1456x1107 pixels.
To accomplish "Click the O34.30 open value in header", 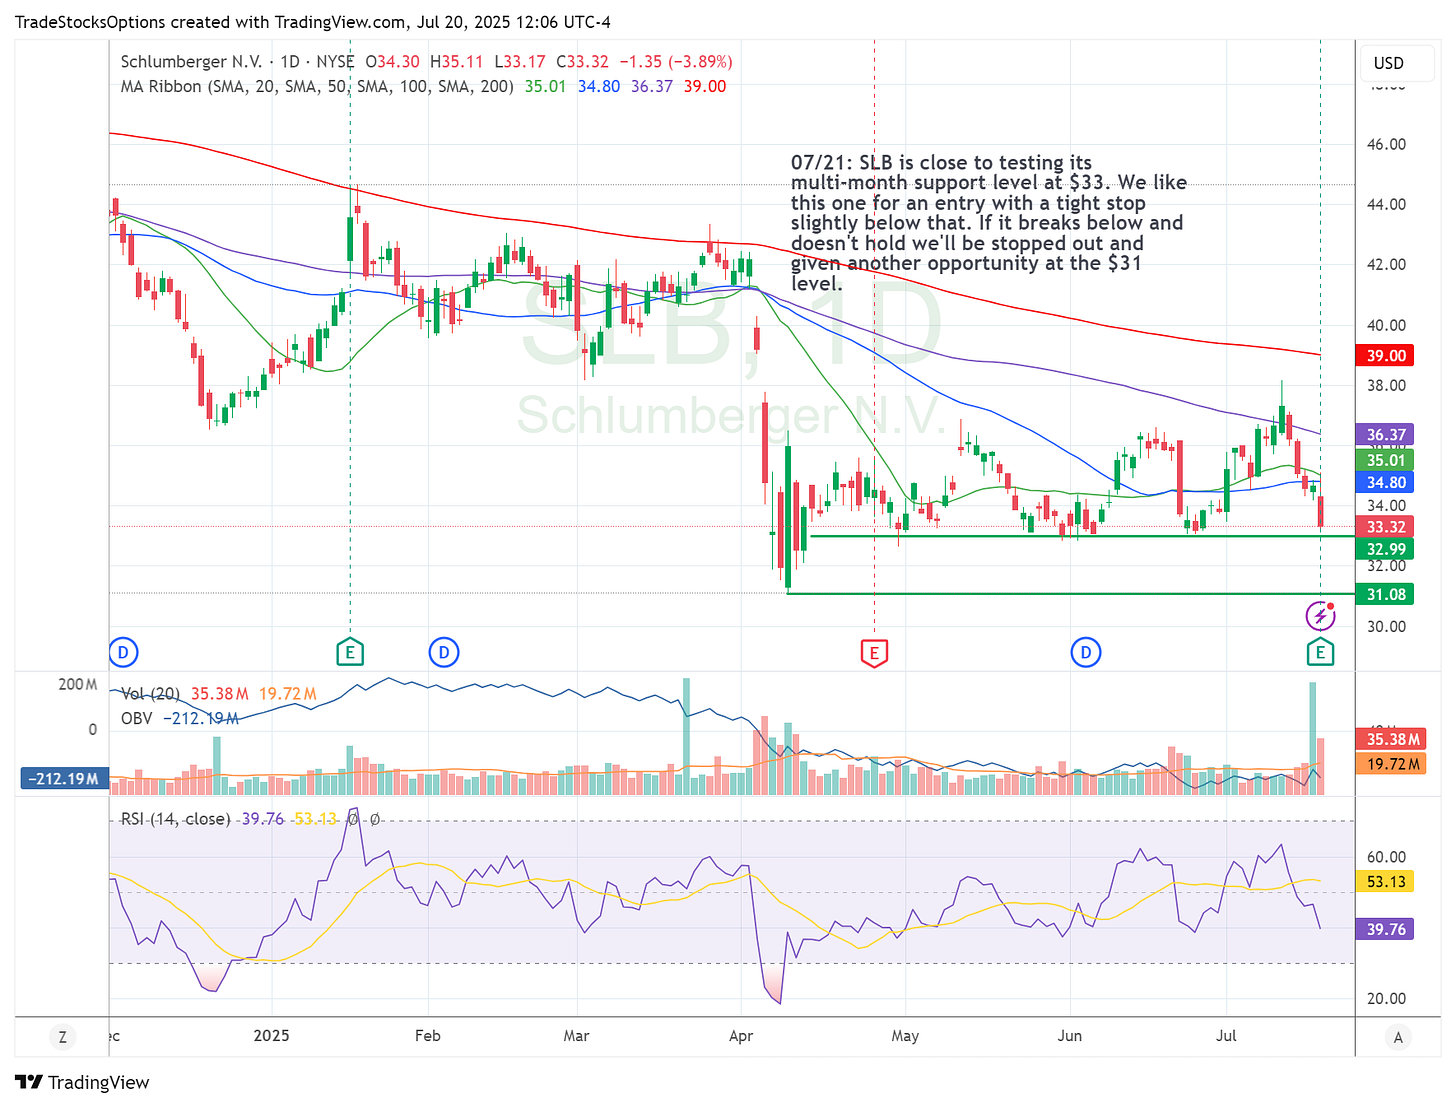I will point(393,62).
